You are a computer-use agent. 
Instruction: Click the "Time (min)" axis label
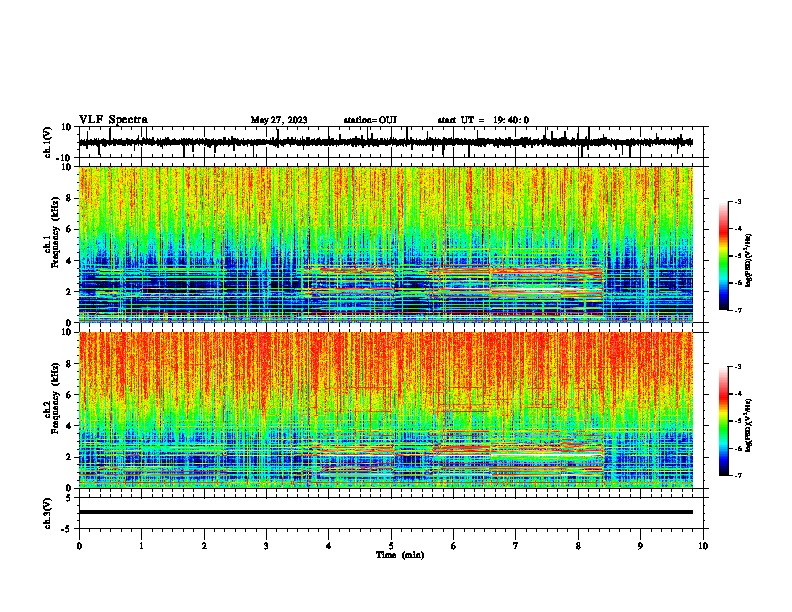[400, 555]
